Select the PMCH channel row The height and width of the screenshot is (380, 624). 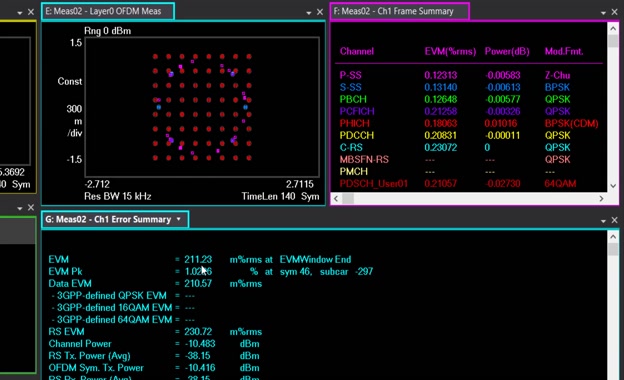[469, 171]
